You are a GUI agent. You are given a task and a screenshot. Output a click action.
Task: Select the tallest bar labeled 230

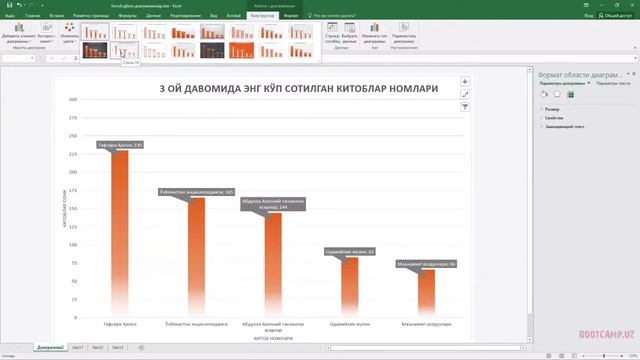(120, 233)
